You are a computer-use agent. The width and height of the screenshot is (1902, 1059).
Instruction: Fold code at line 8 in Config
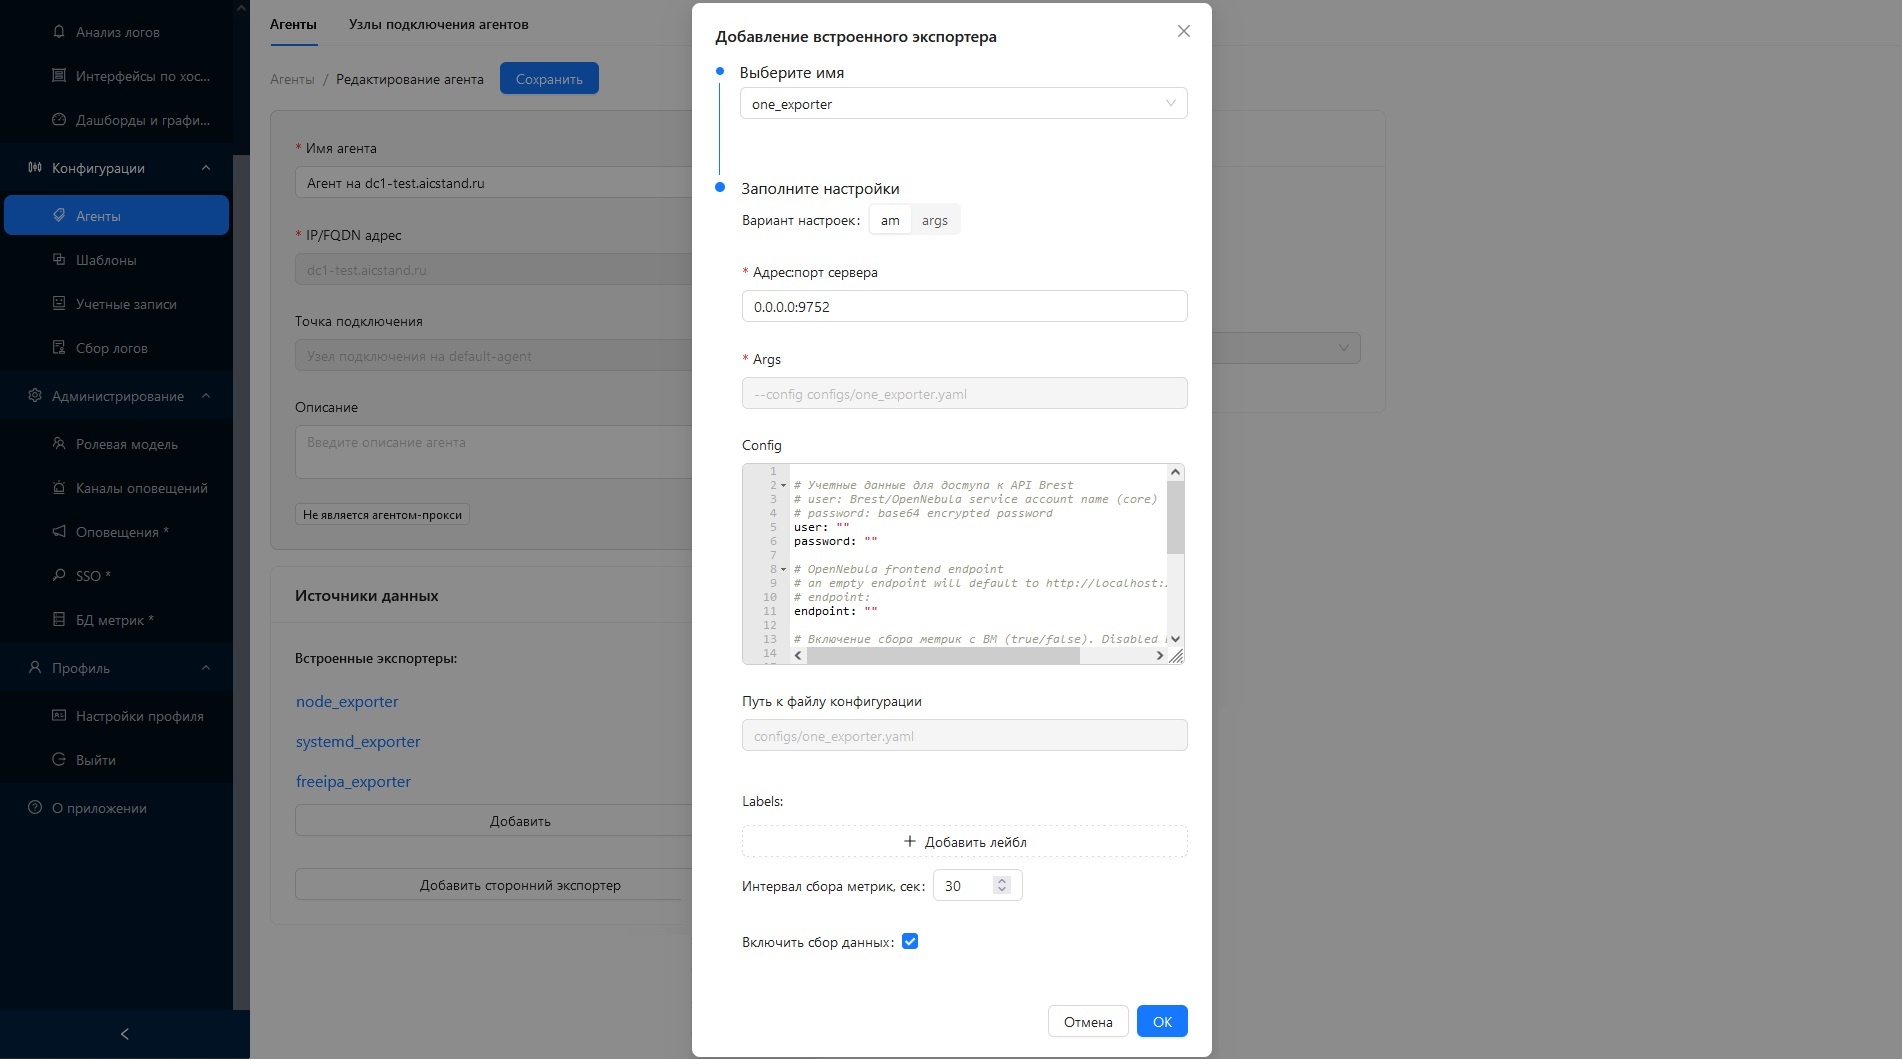[x=783, y=569]
